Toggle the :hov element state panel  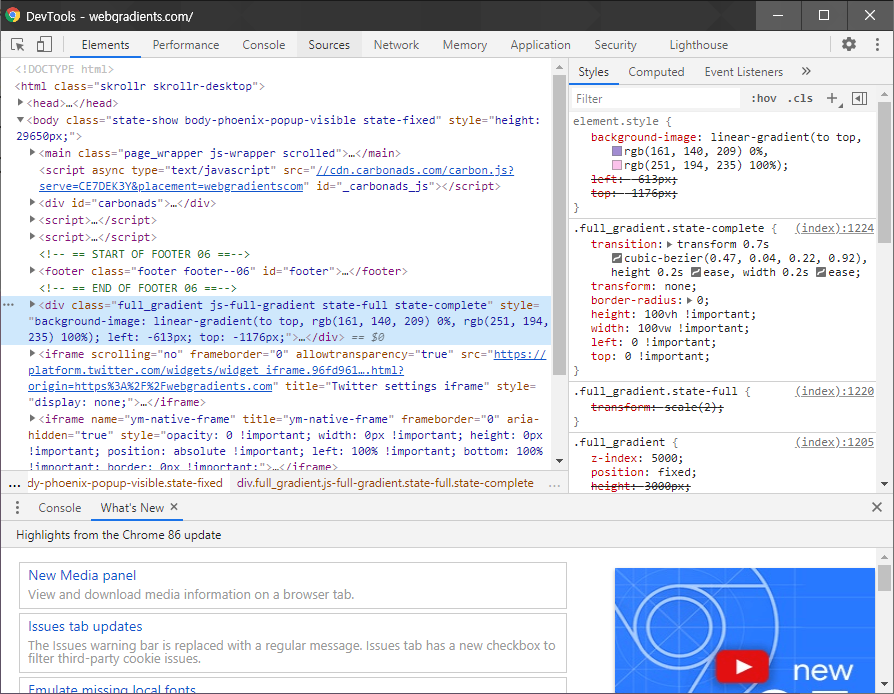(x=763, y=98)
